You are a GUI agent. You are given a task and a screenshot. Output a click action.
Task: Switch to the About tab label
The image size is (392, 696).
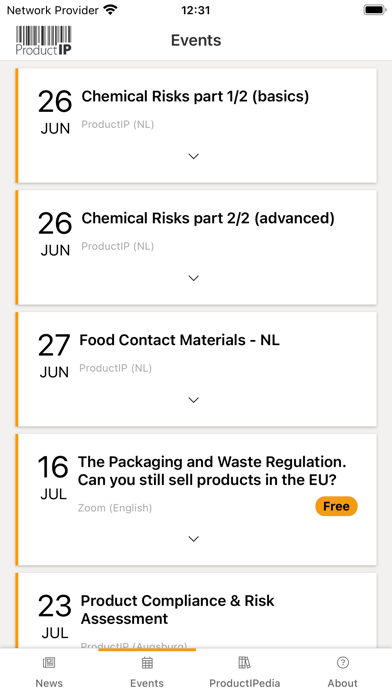coord(342,683)
